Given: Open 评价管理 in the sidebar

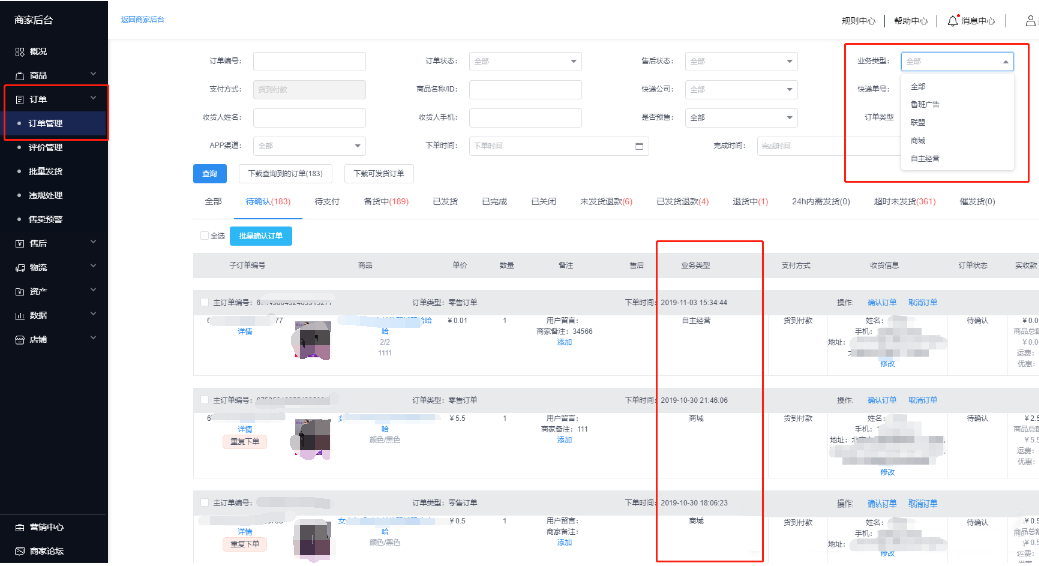Looking at the screenshot, I should (x=46, y=147).
